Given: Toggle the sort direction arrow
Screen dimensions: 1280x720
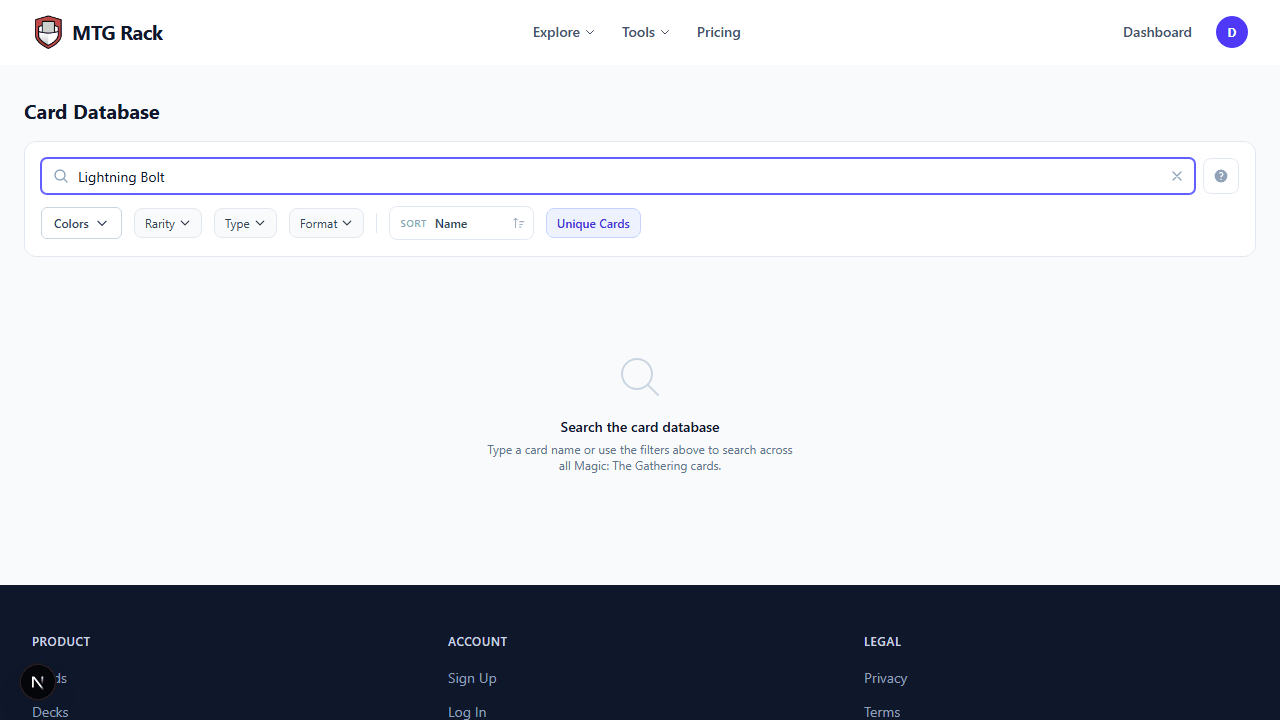Looking at the screenshot, I should tap(518, 223).
